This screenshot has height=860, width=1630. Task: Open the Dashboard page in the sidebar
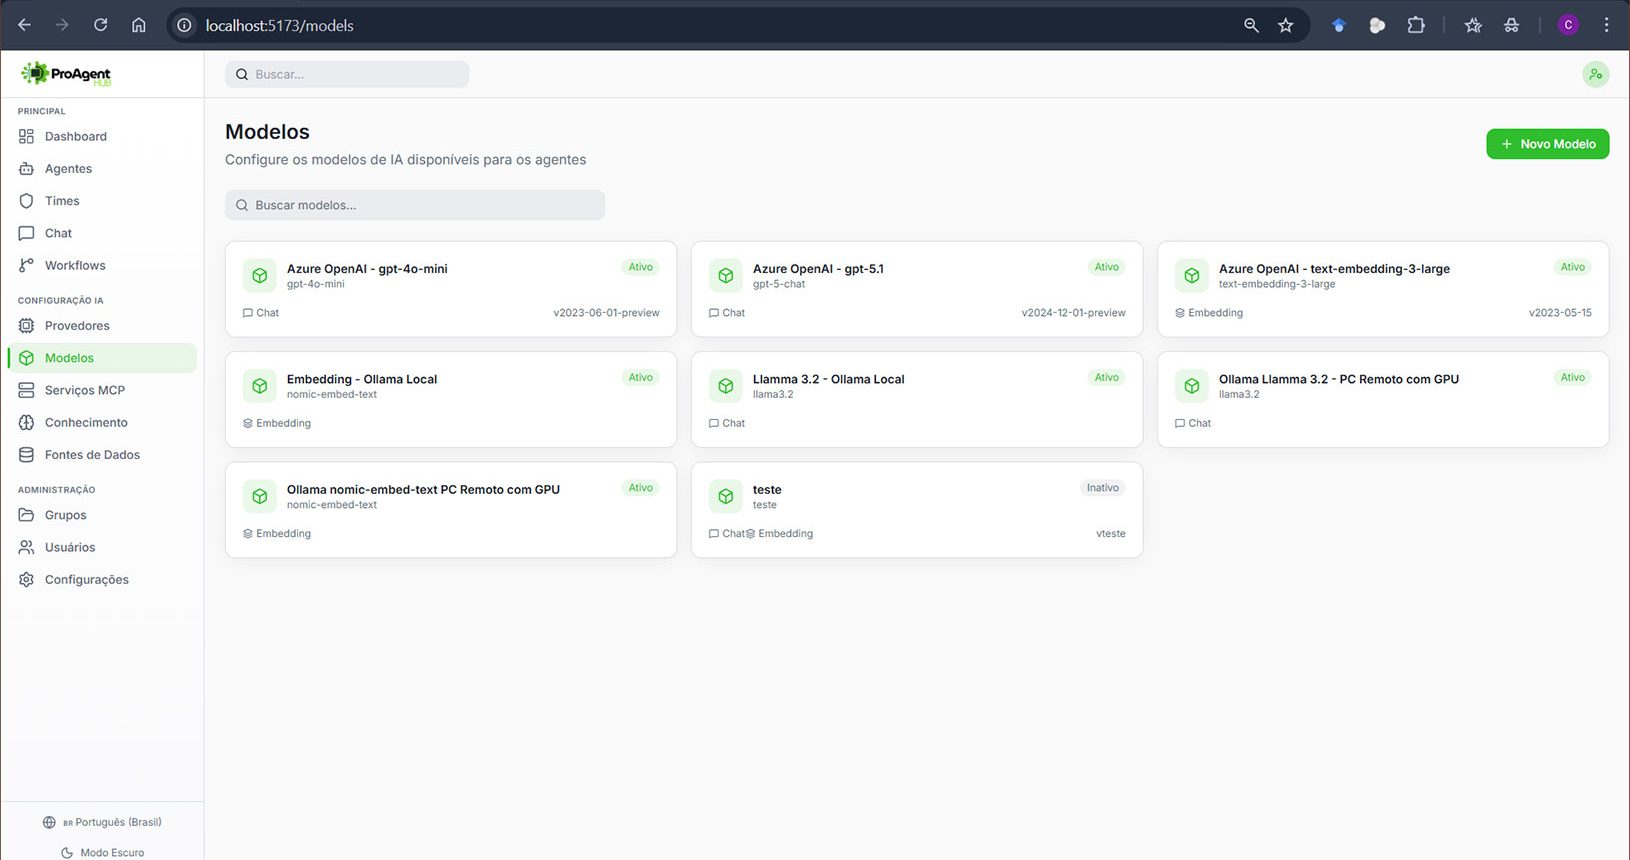coord(75,136)
